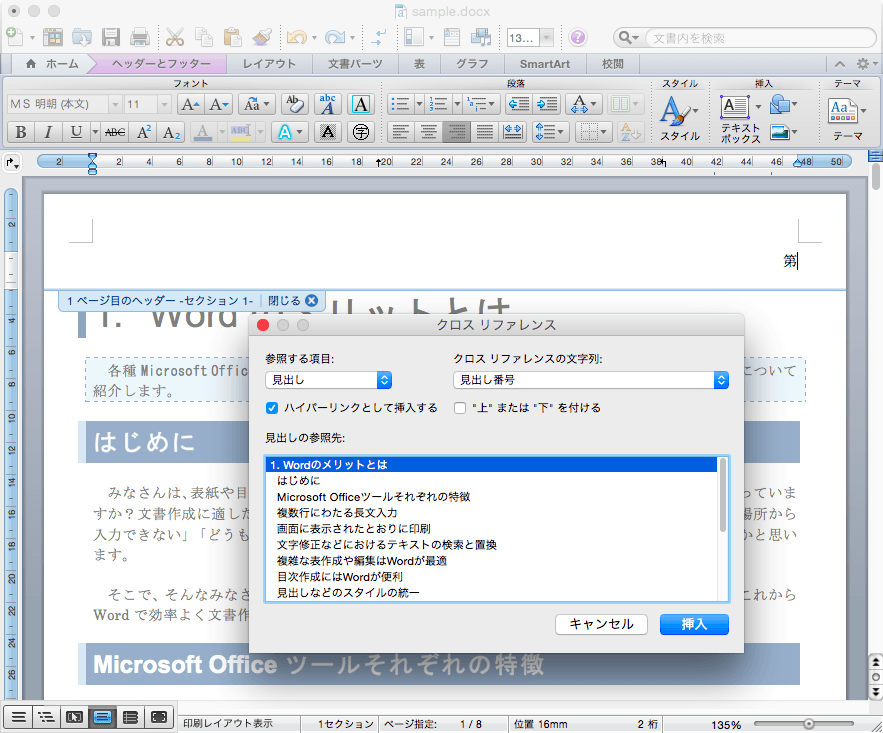Open the クロス リファレンスの文字列 dropdown

[x=591, y=380]
